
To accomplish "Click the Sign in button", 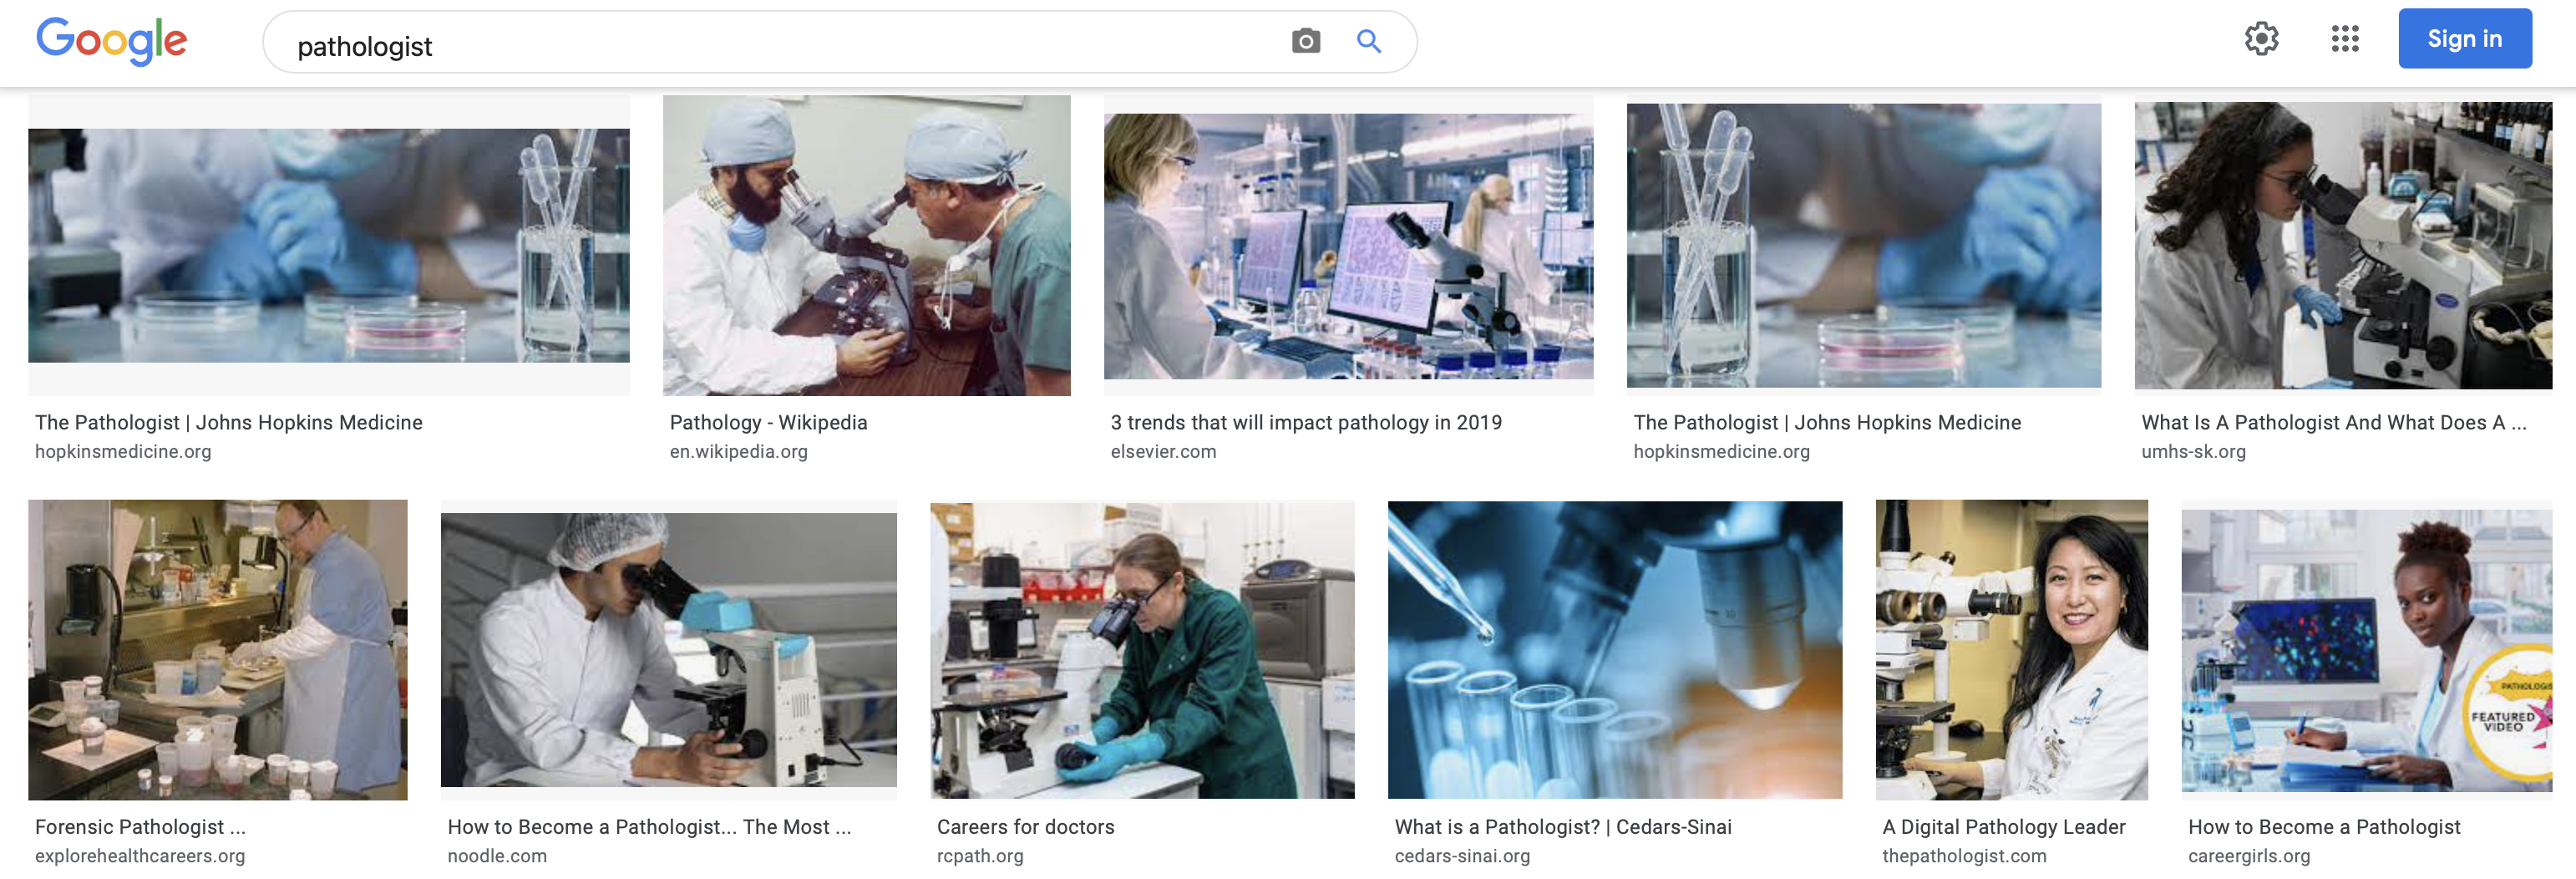I will click(x=2464, y=39).
